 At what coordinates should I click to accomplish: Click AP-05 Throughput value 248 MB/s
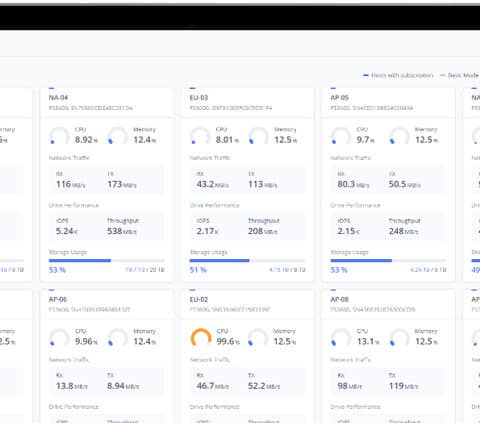click(x=404, y=231)
